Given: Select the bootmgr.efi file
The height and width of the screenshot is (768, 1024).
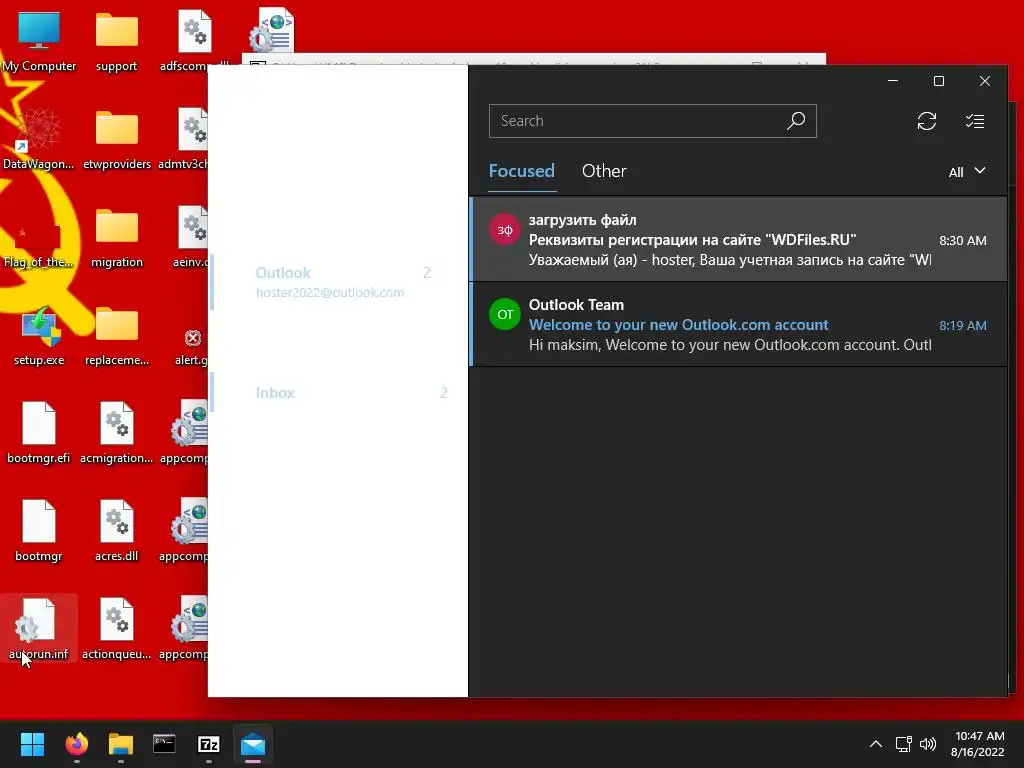Looking at the screenshot, I should click(39, 434).
